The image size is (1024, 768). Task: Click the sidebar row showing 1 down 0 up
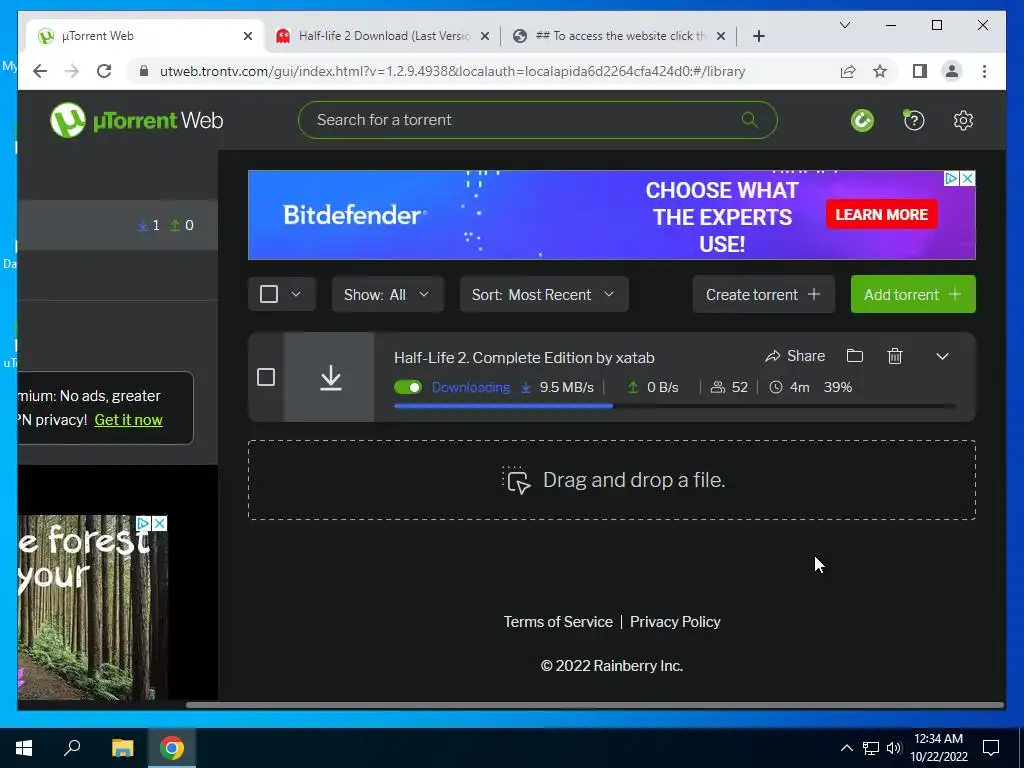pyautogui.click(x=118, y=225)
